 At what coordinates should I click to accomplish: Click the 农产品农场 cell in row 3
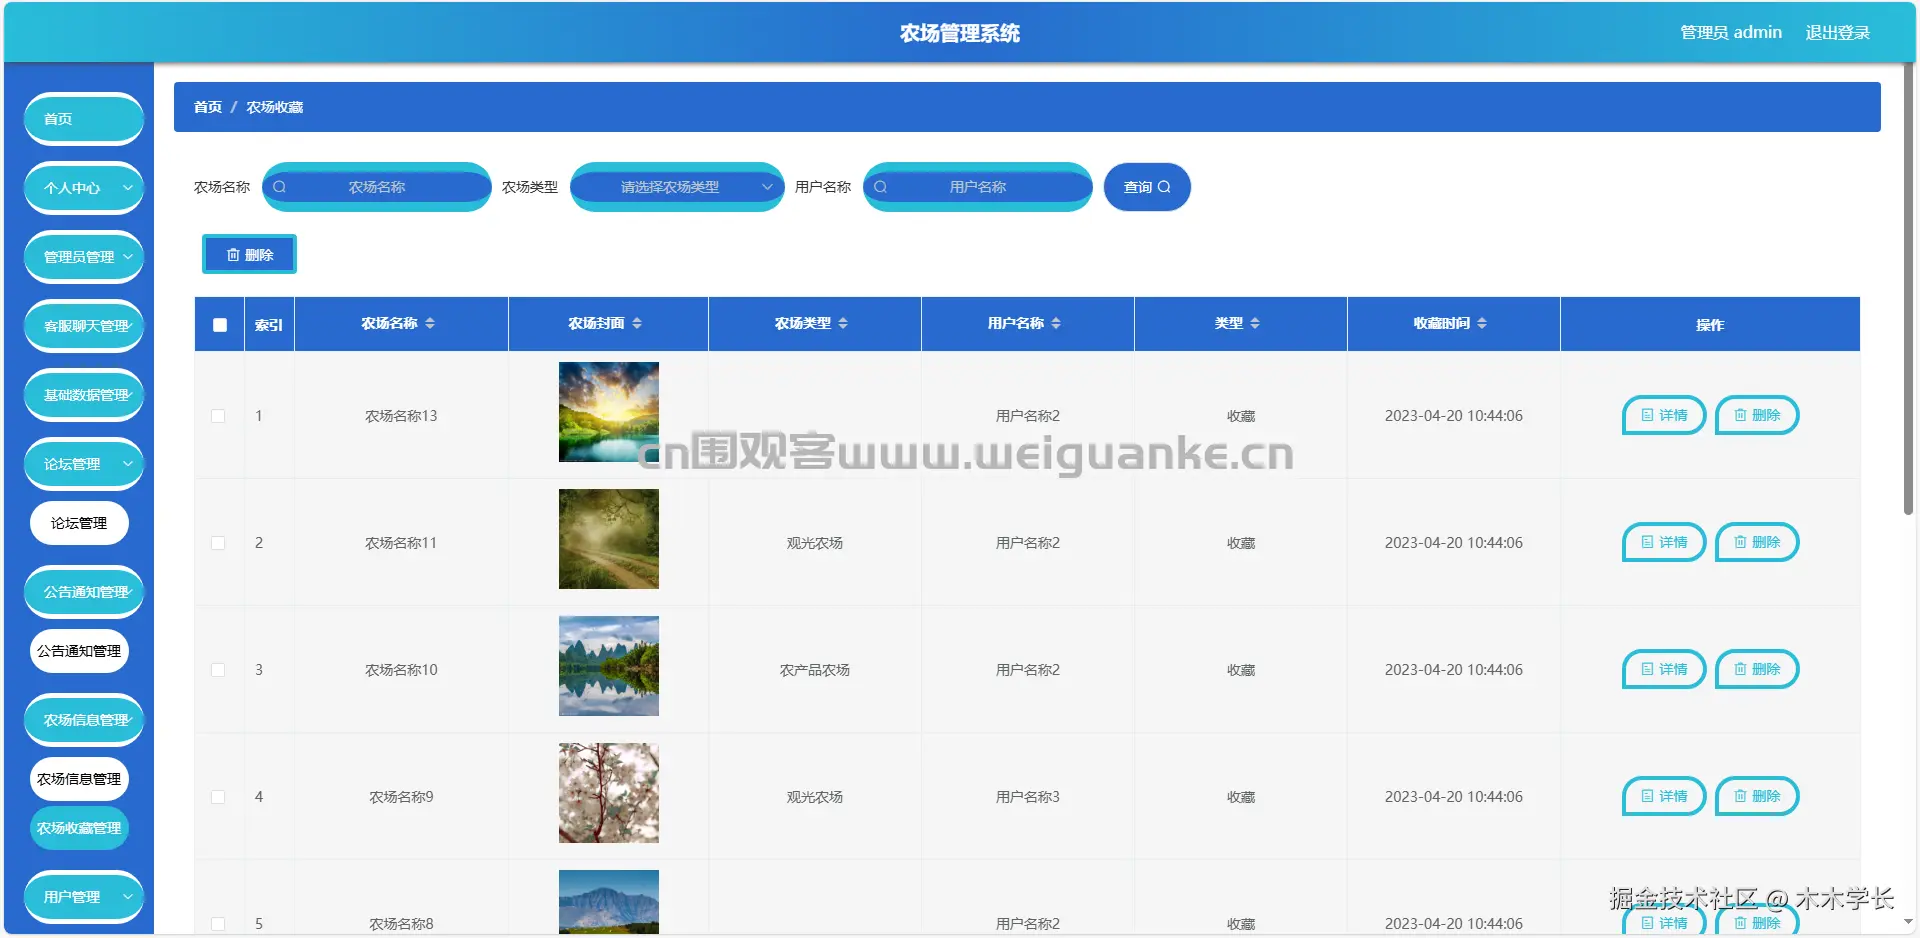[x=815, y=670]
